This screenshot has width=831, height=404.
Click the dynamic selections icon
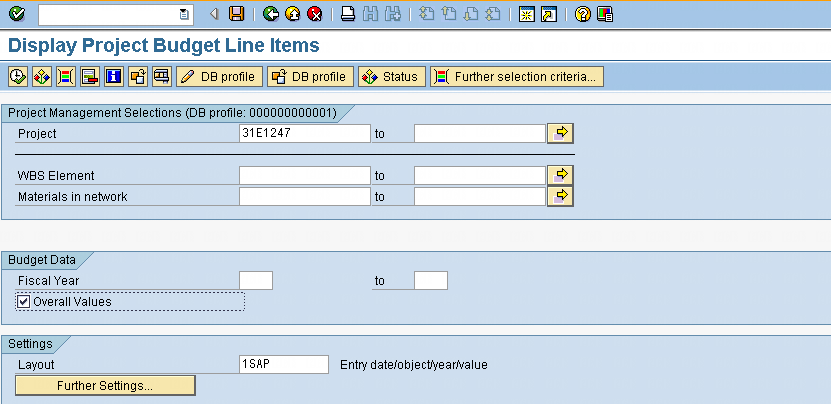(90, 77)
